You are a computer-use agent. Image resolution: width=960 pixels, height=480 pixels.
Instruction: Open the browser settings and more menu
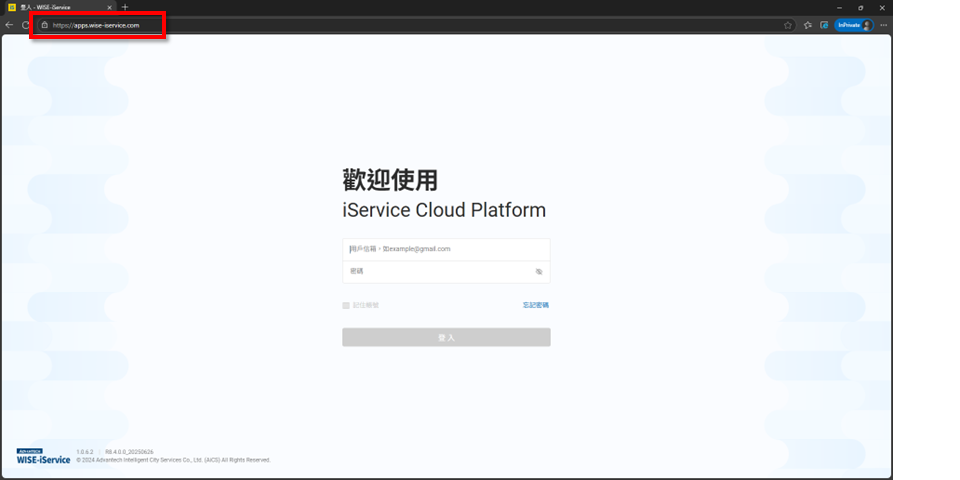pyautogui.click(x=883, y=25)
